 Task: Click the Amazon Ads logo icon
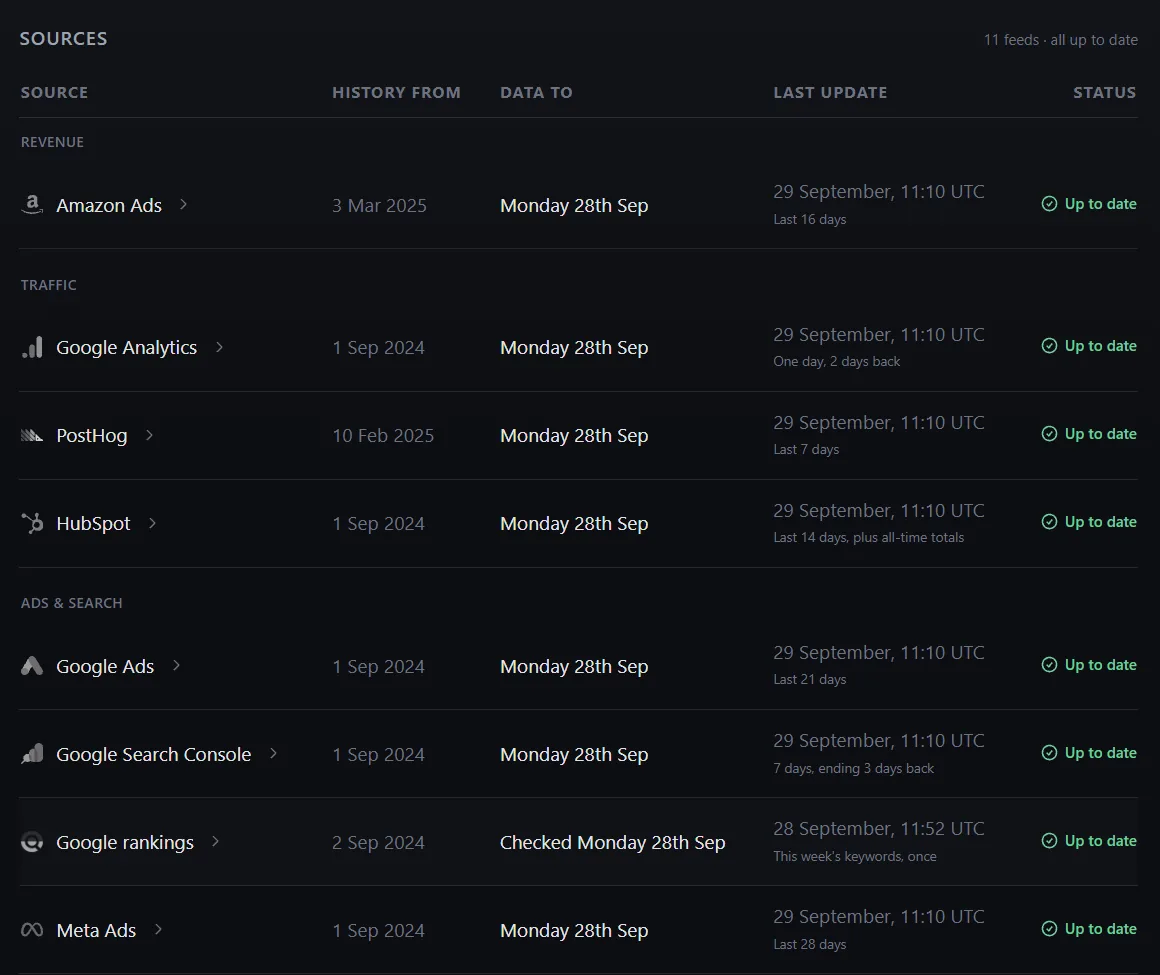[32, 205]
